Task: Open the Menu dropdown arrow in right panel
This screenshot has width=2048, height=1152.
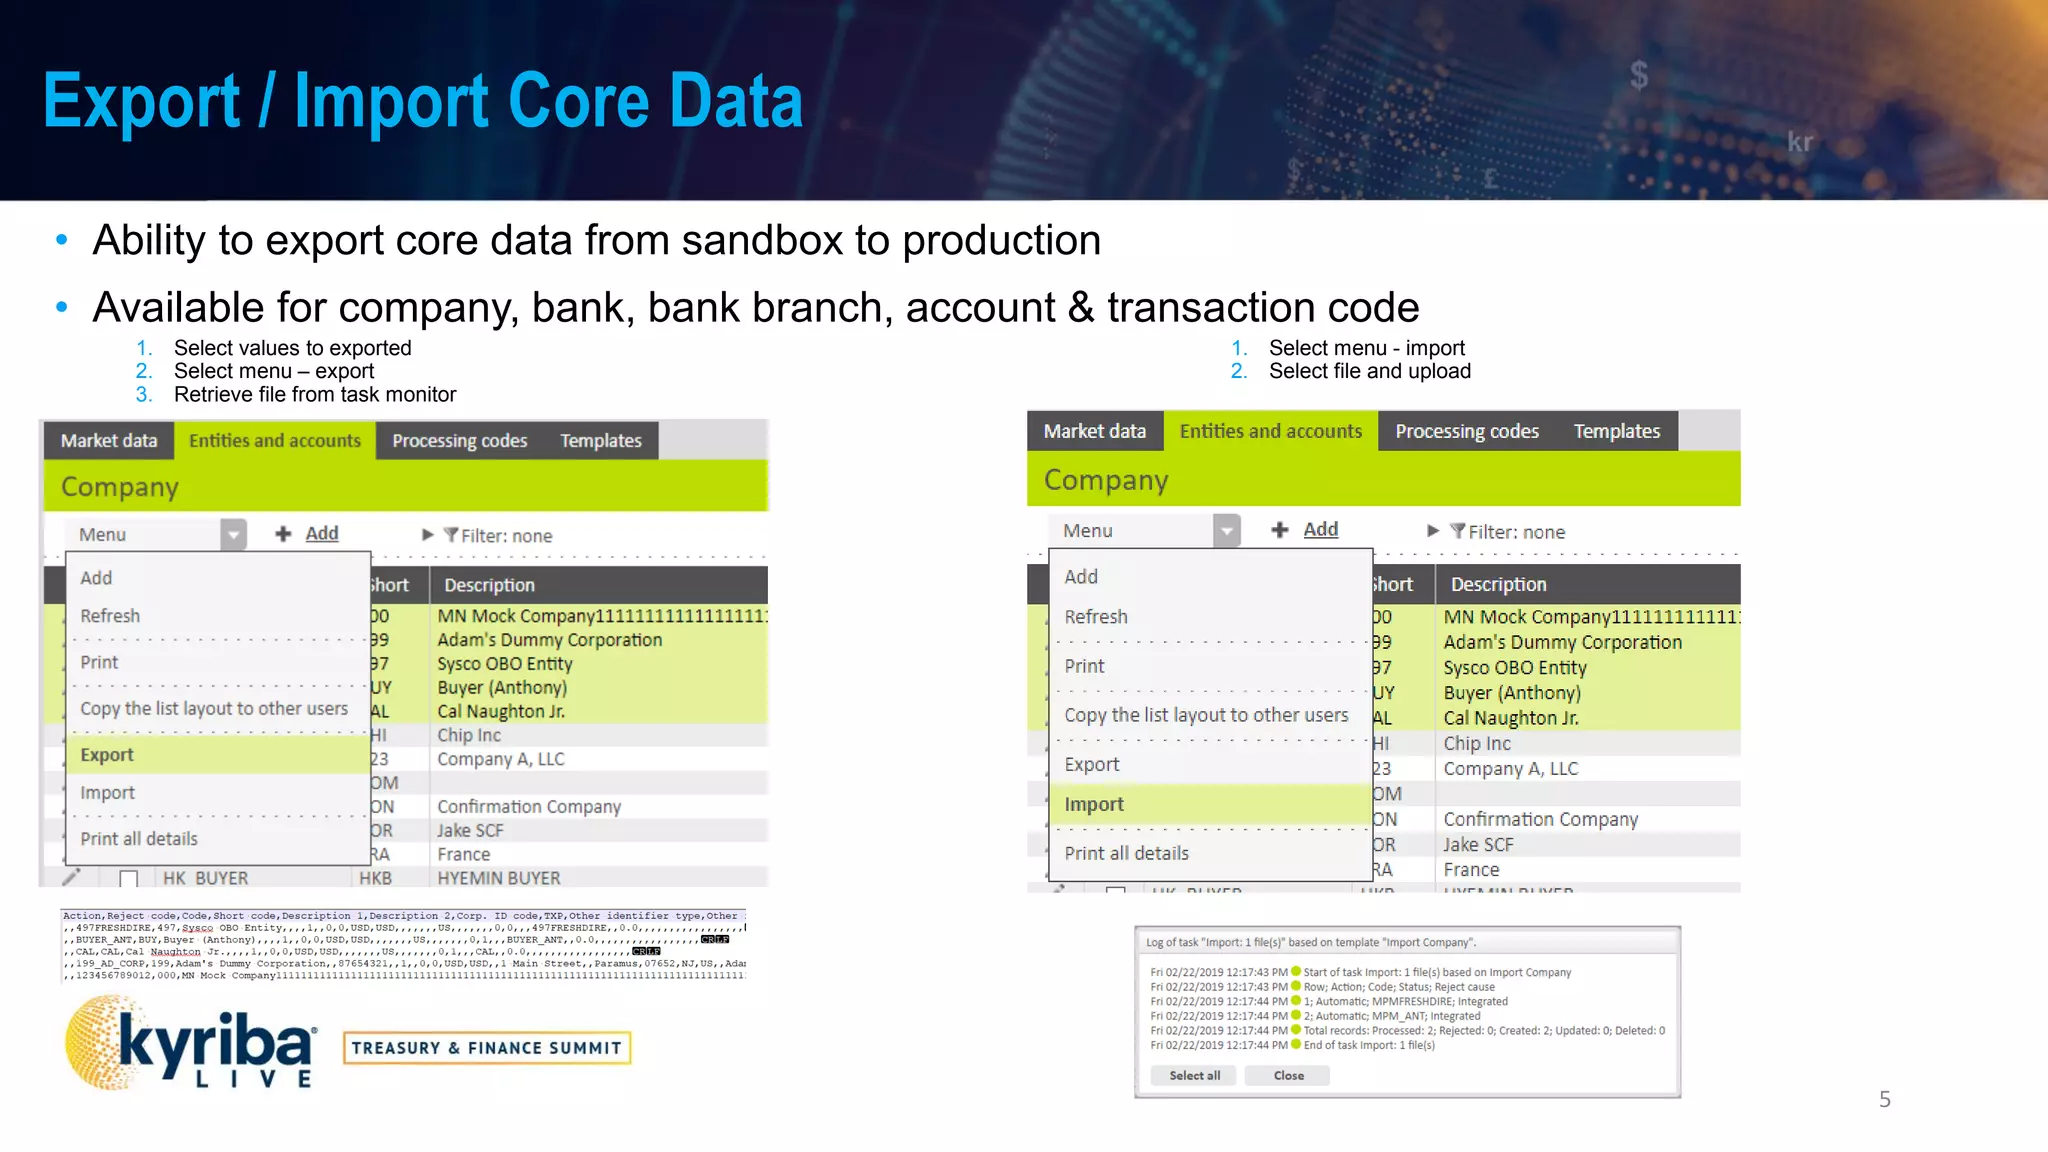Action: [x=1226, y=530]
